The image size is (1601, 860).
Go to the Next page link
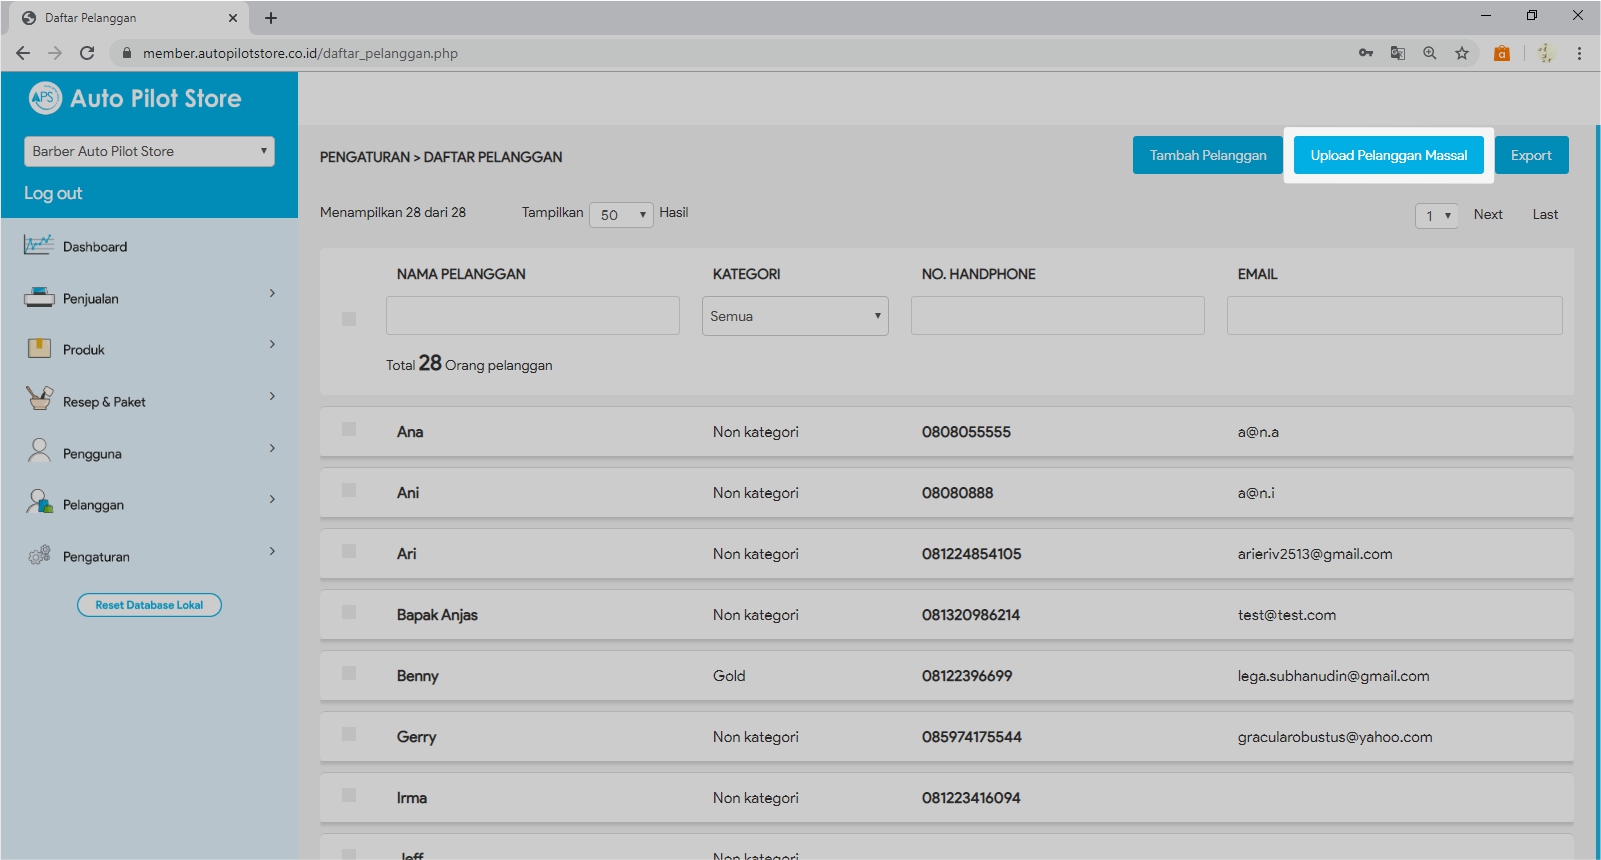coord(1487,214)
